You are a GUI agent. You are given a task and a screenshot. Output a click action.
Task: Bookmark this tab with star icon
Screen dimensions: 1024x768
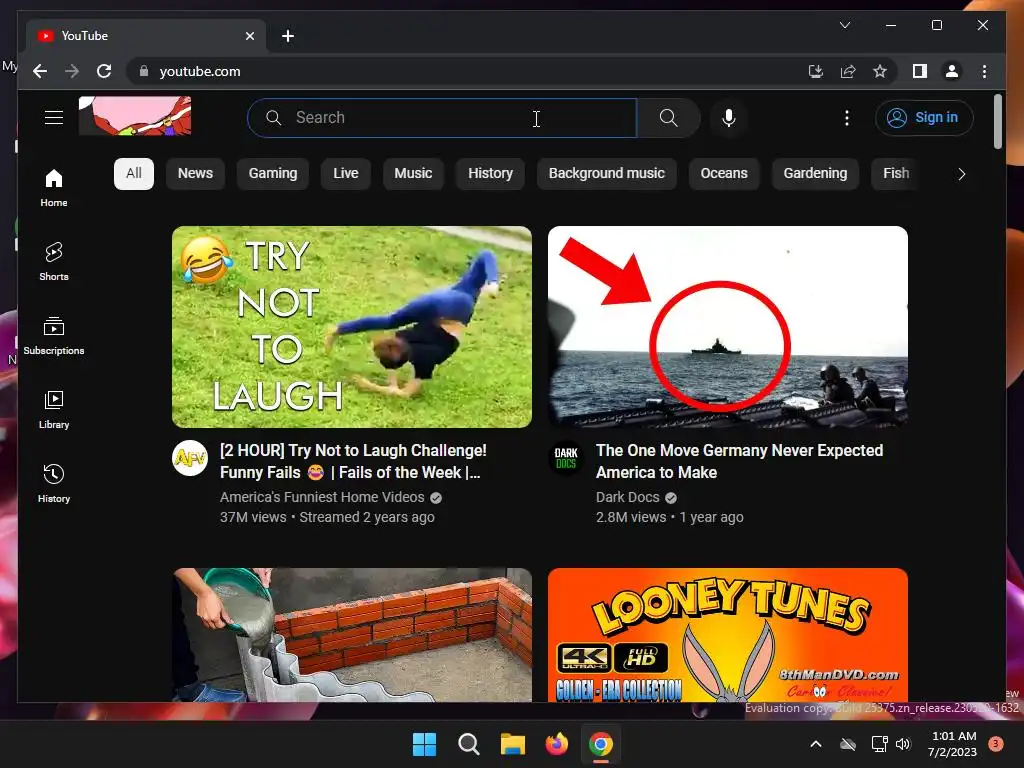[880, 71]
